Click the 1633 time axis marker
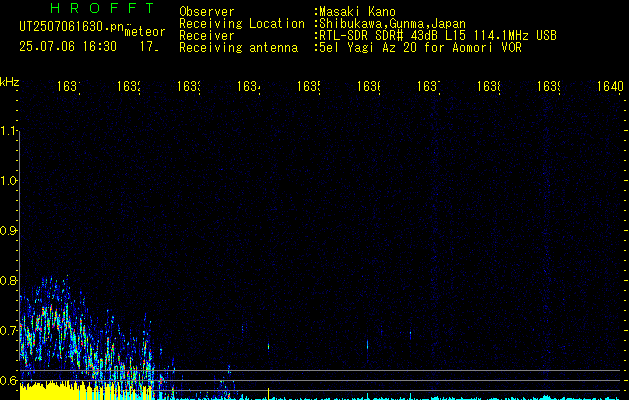Screen dimensions: 629x400 (x=189, y=86)
